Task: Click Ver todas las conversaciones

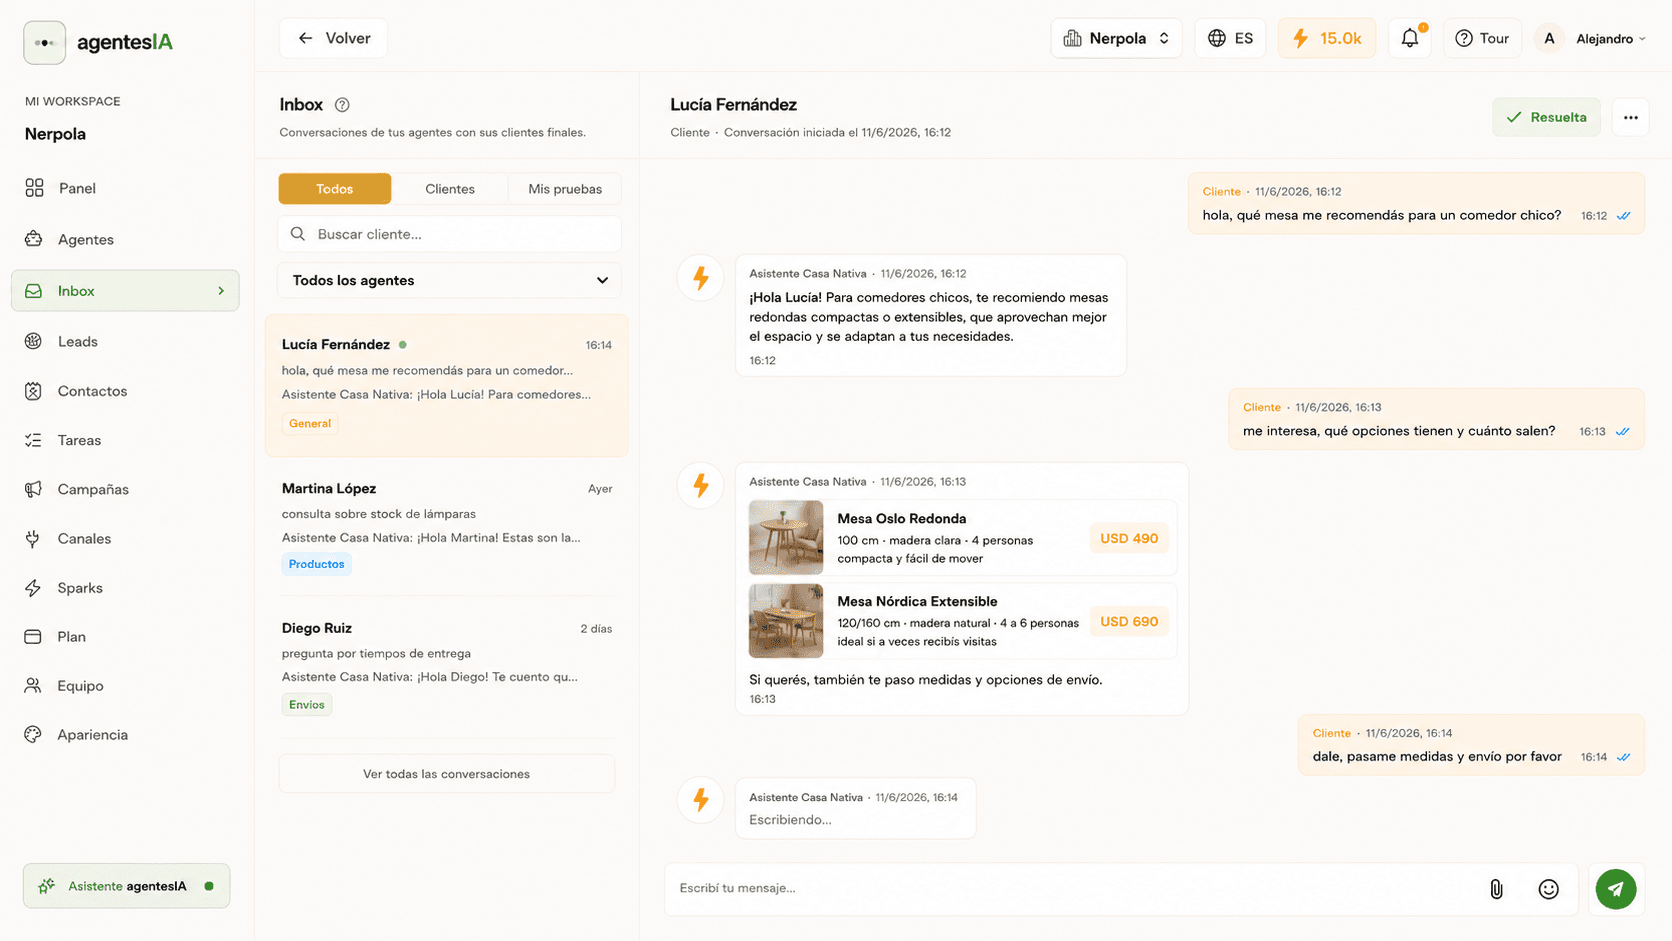Action: 446,774
